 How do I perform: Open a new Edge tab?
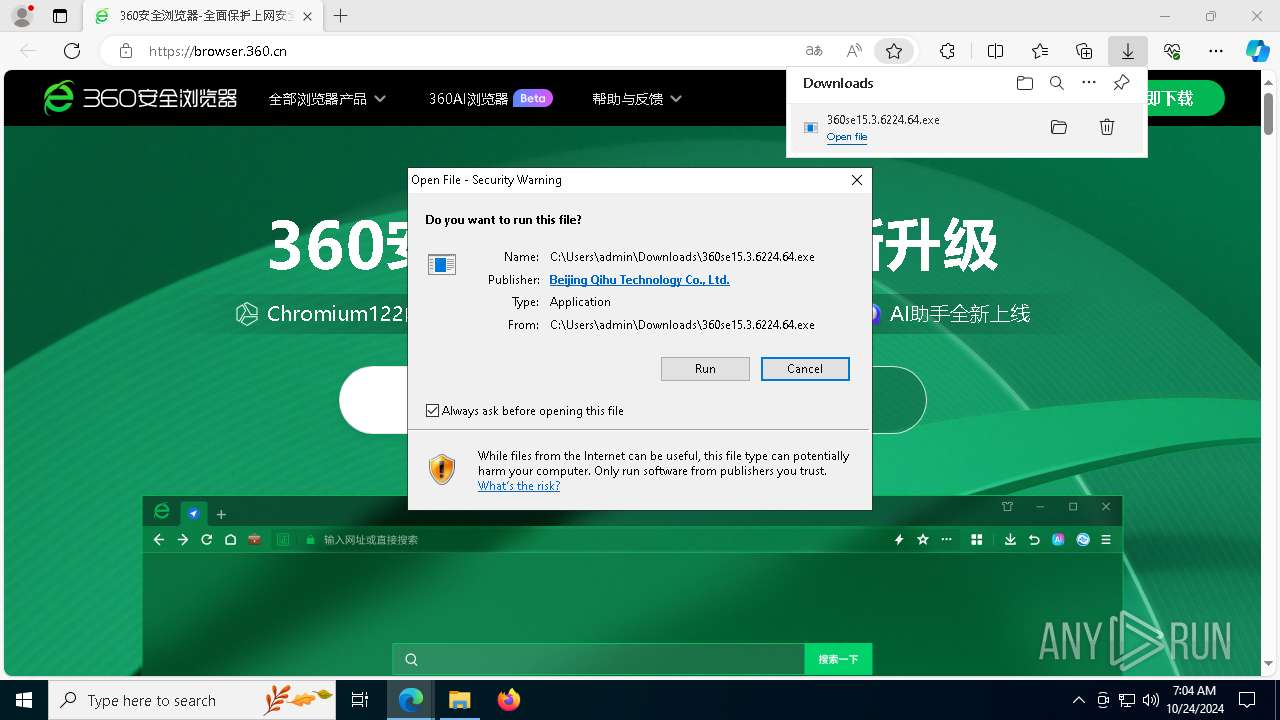[x=341, y=16]
